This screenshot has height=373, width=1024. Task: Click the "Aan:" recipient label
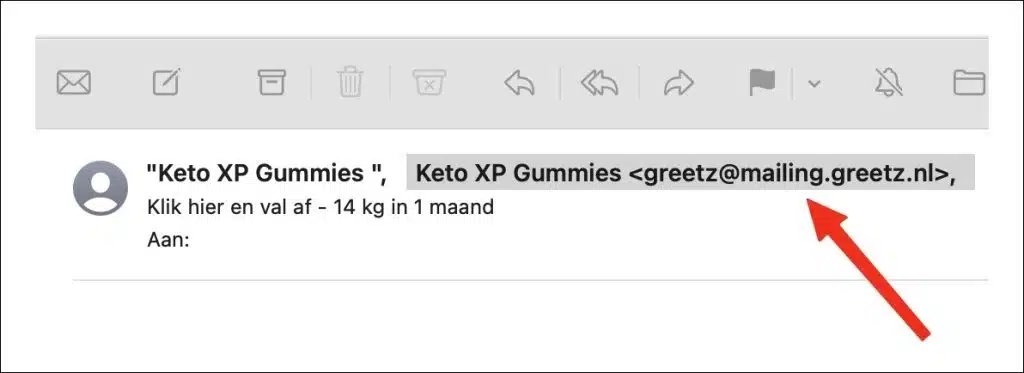click(168, 240)
